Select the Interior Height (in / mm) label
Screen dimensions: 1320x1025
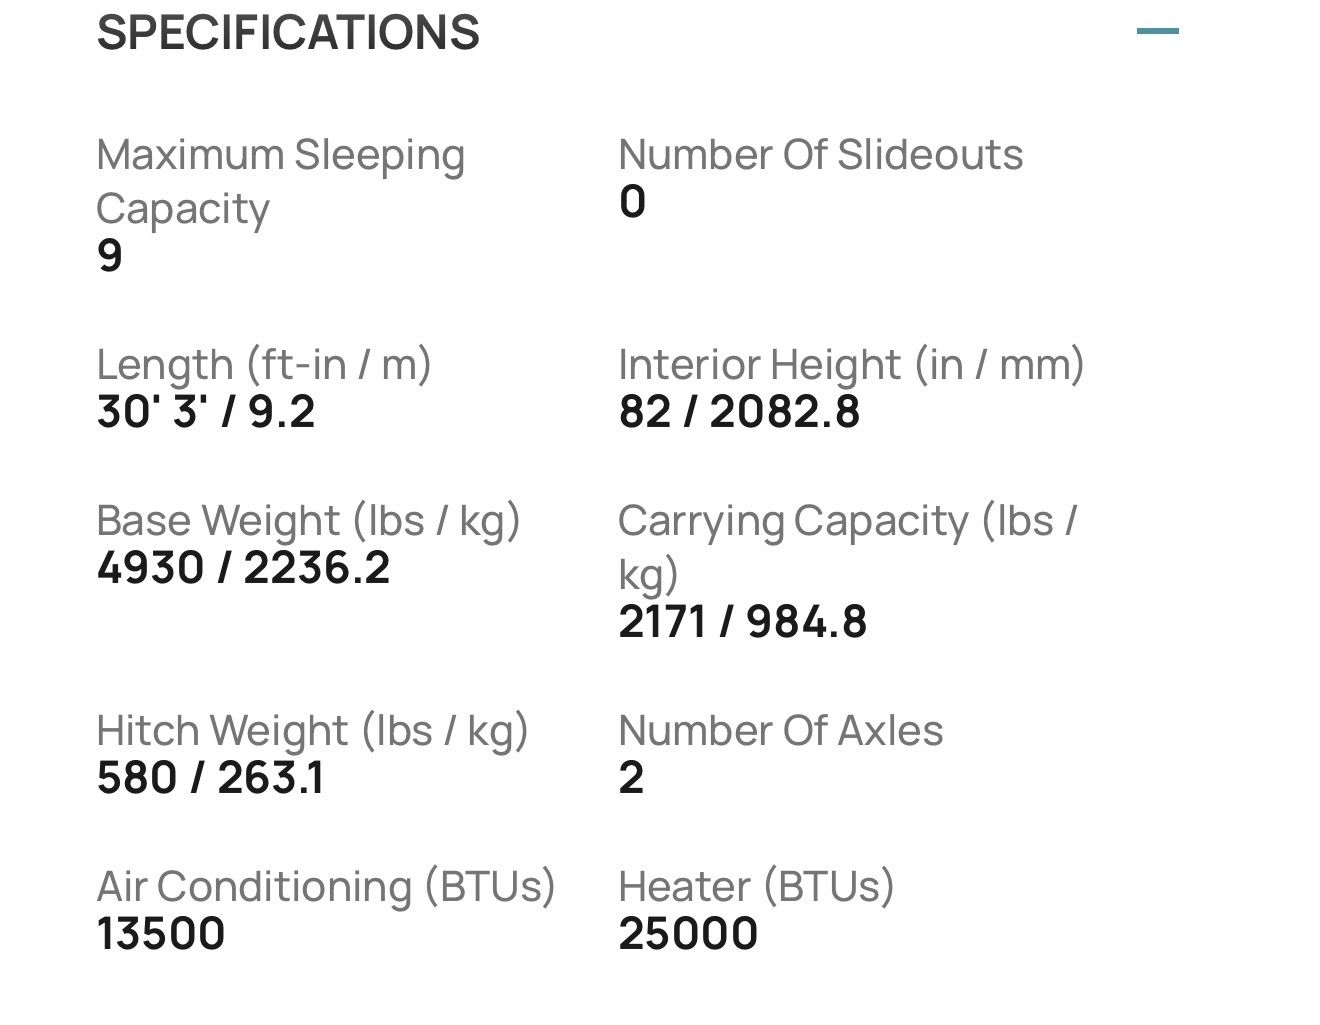click(x=851, y=365)
